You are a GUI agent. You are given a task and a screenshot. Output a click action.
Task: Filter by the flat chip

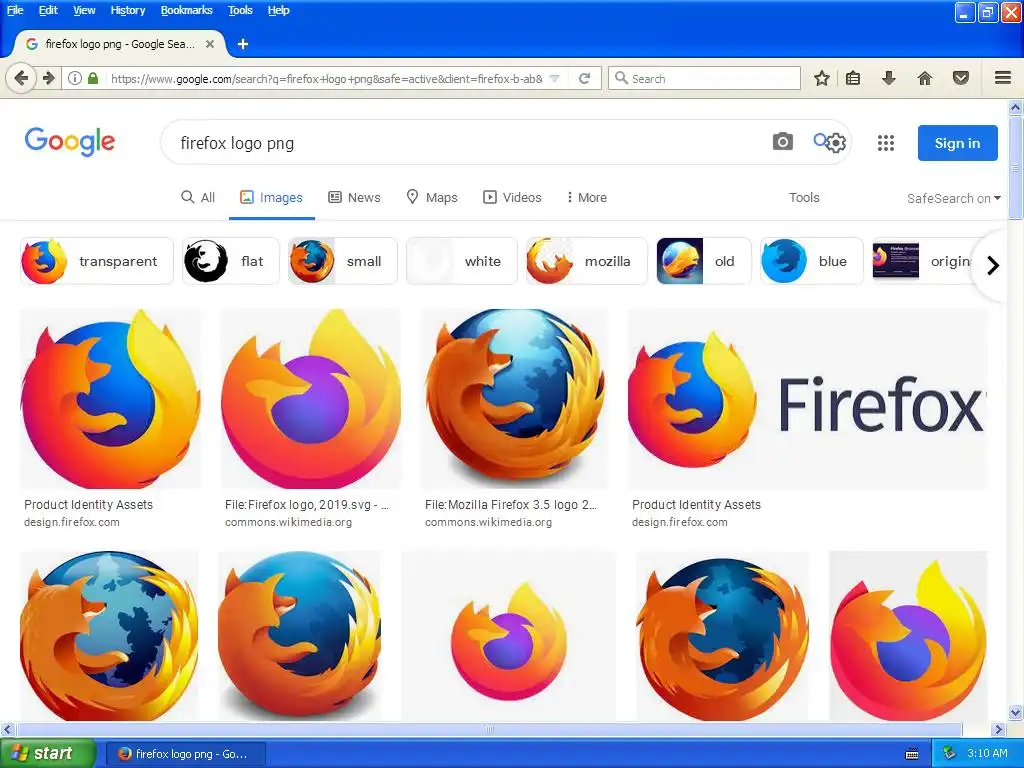click(x=231, y=261)
